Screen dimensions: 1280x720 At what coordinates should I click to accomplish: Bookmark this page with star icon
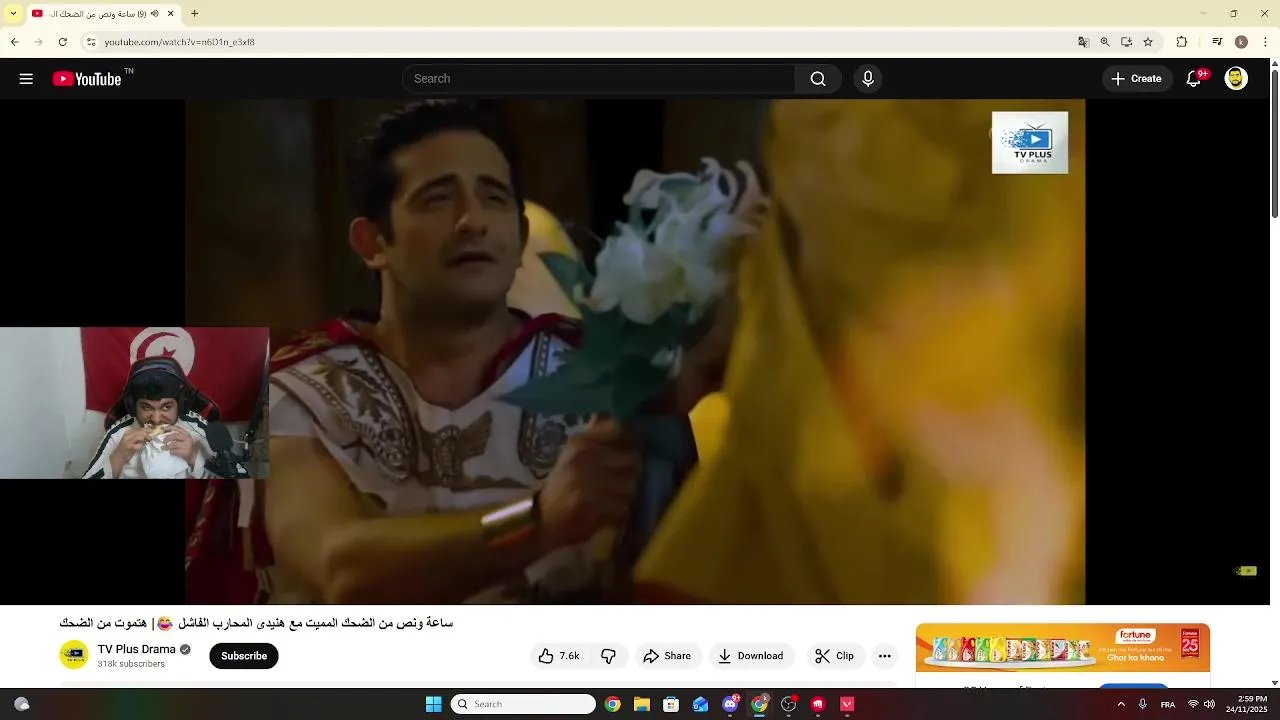(1148, 42)
